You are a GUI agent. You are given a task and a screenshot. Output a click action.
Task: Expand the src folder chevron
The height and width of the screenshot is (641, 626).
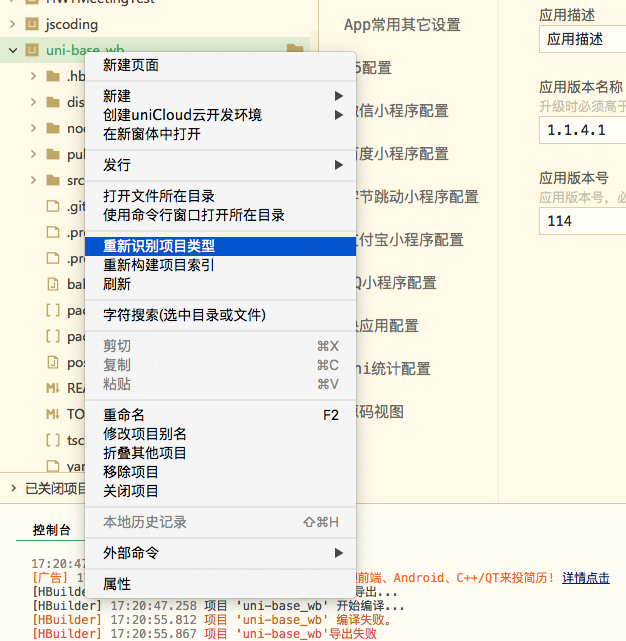34,180
